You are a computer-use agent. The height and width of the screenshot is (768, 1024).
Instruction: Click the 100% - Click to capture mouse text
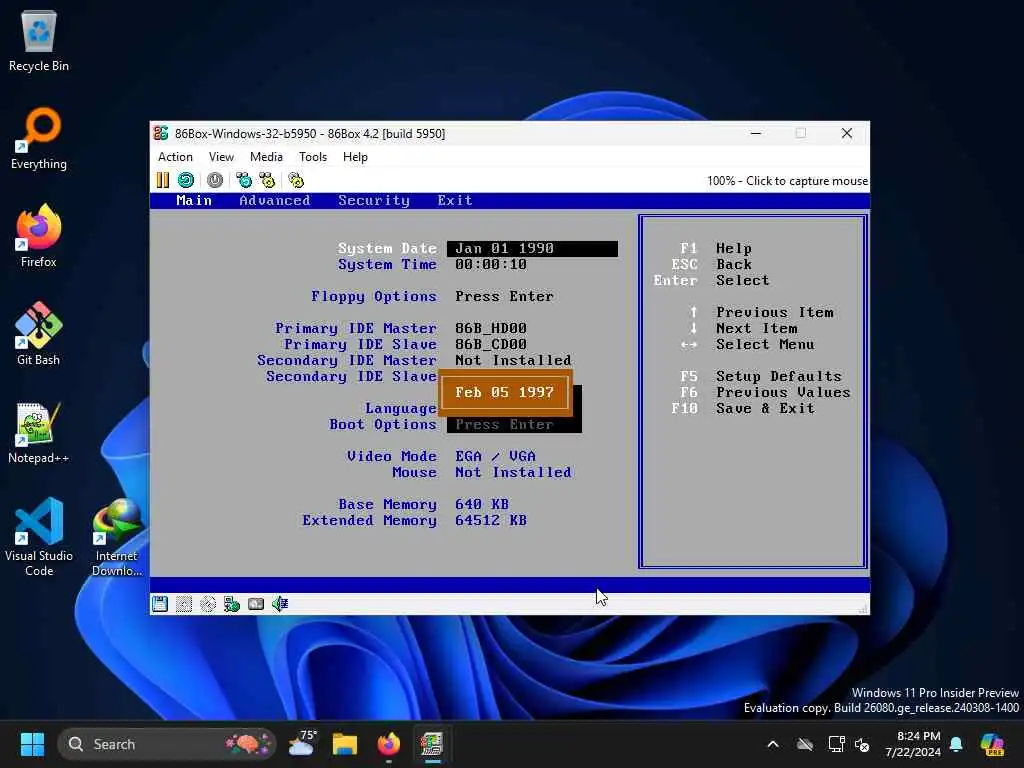point(787,181)
